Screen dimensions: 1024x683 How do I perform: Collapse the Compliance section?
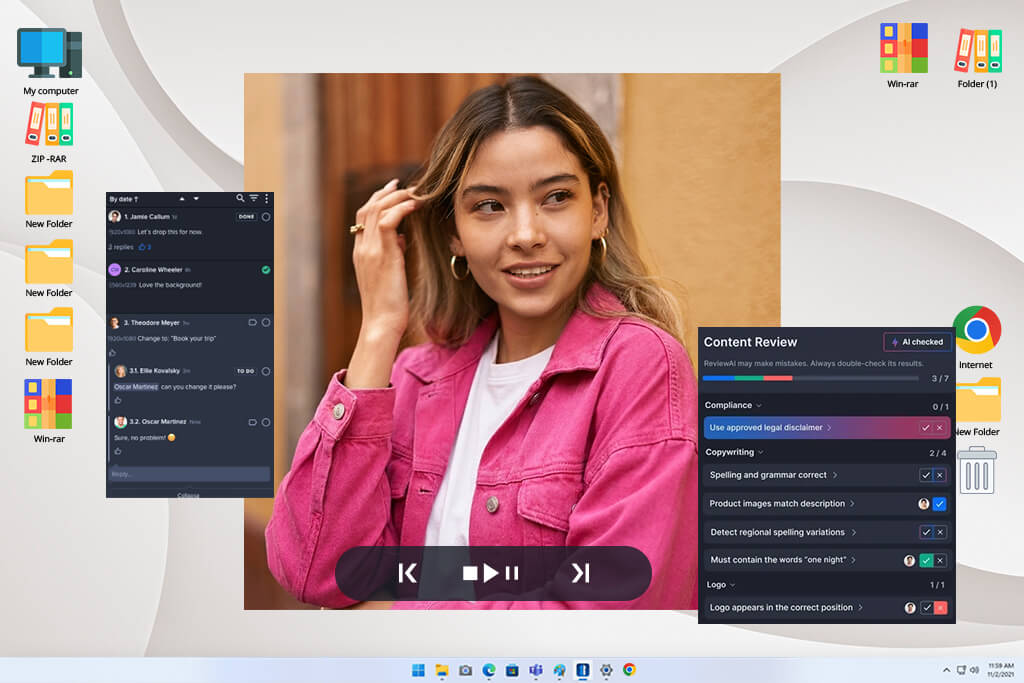(759, 405)
